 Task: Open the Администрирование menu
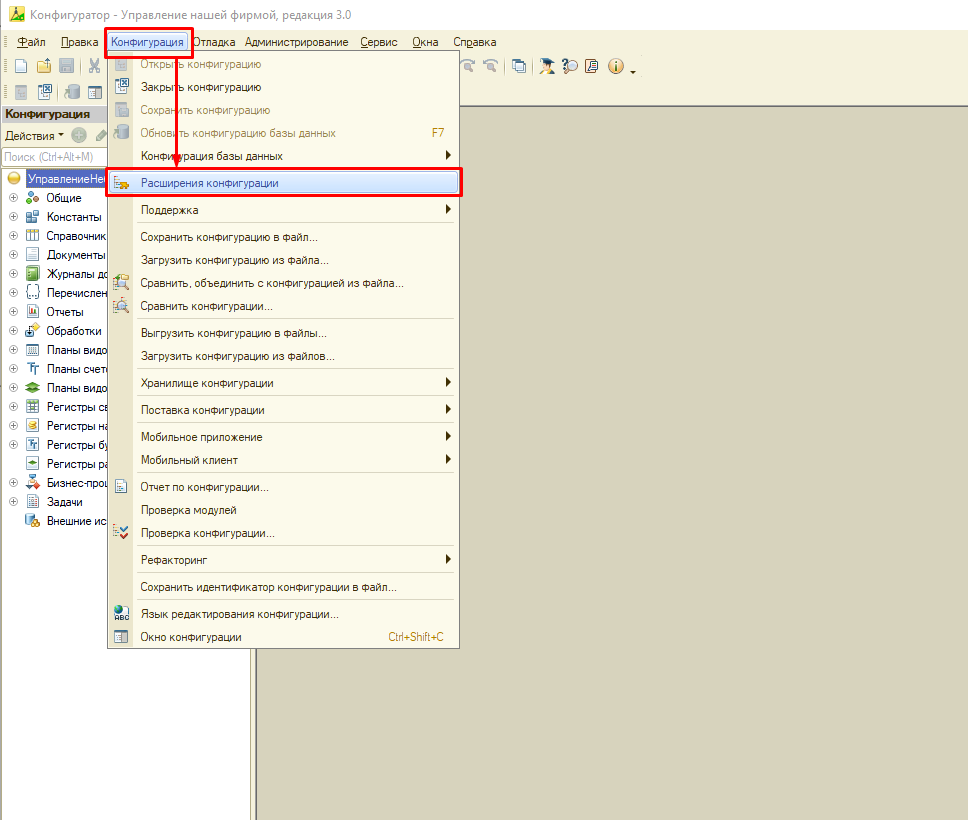click(x=296, y=42)
